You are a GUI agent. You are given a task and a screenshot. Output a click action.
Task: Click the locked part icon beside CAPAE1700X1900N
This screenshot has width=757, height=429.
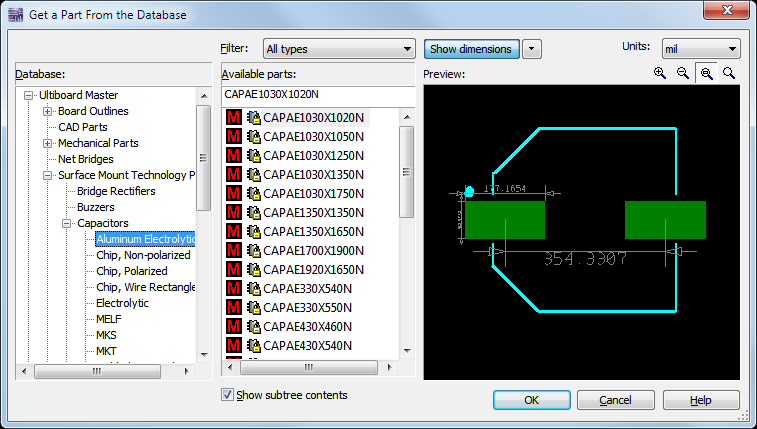coord(254,251)
